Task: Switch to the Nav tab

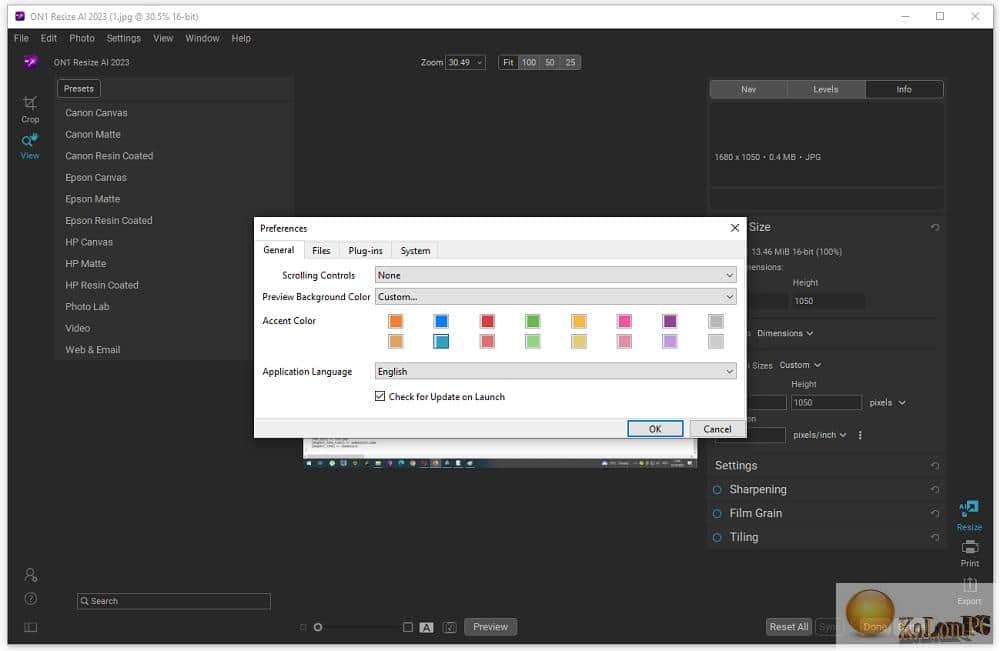Action: point(748,89)
